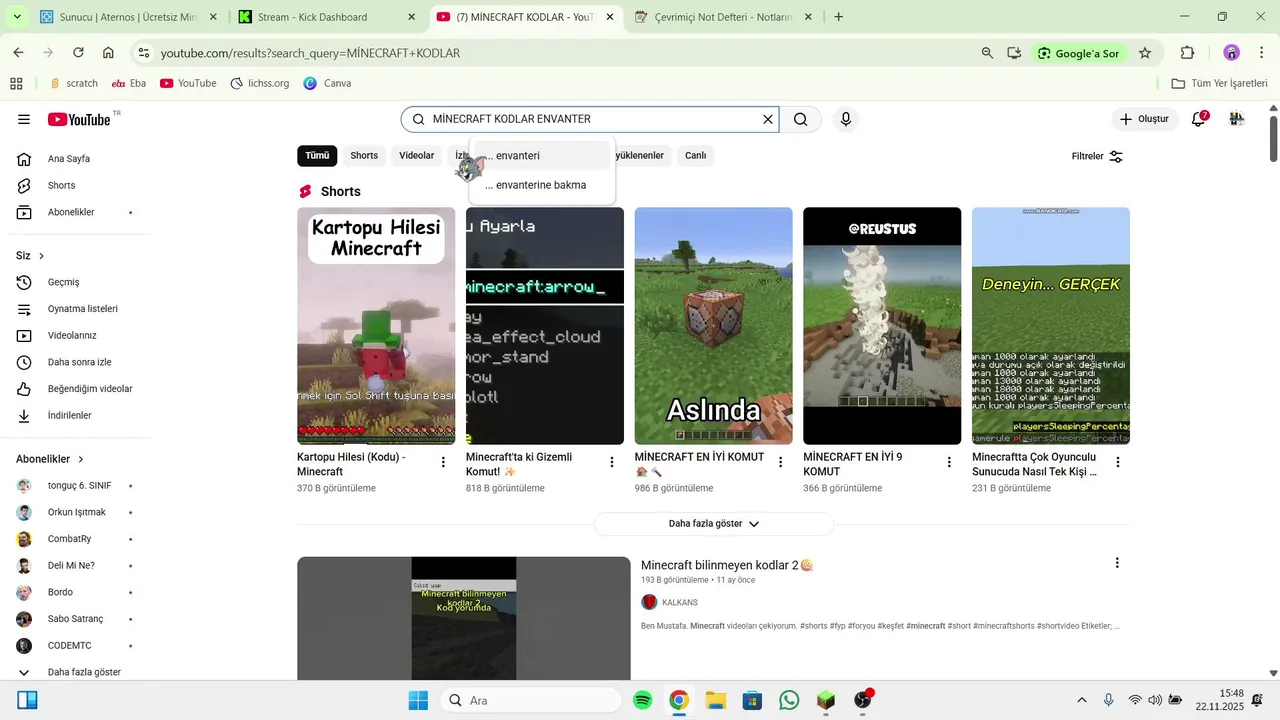Expand more Shorts with Daha fazla göster
Image resolution: width=1280 pixels, height=720 pixels.
pos(714,524)
